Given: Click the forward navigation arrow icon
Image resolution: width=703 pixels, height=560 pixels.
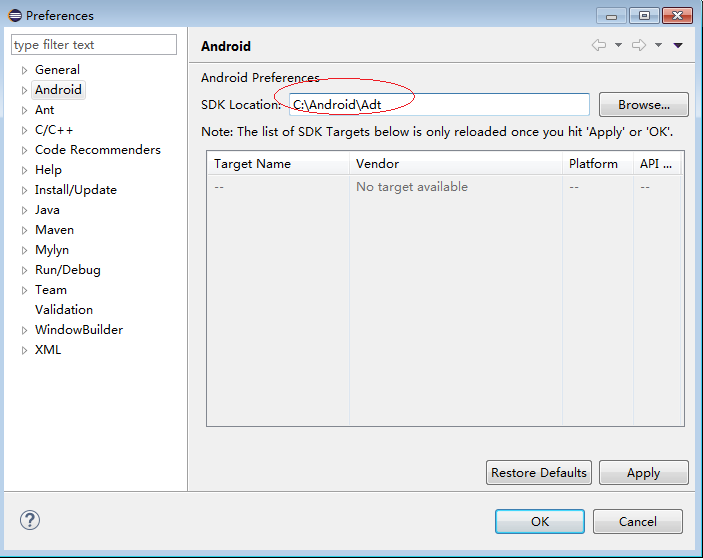Looking at the screenshot, I should 638,45.
